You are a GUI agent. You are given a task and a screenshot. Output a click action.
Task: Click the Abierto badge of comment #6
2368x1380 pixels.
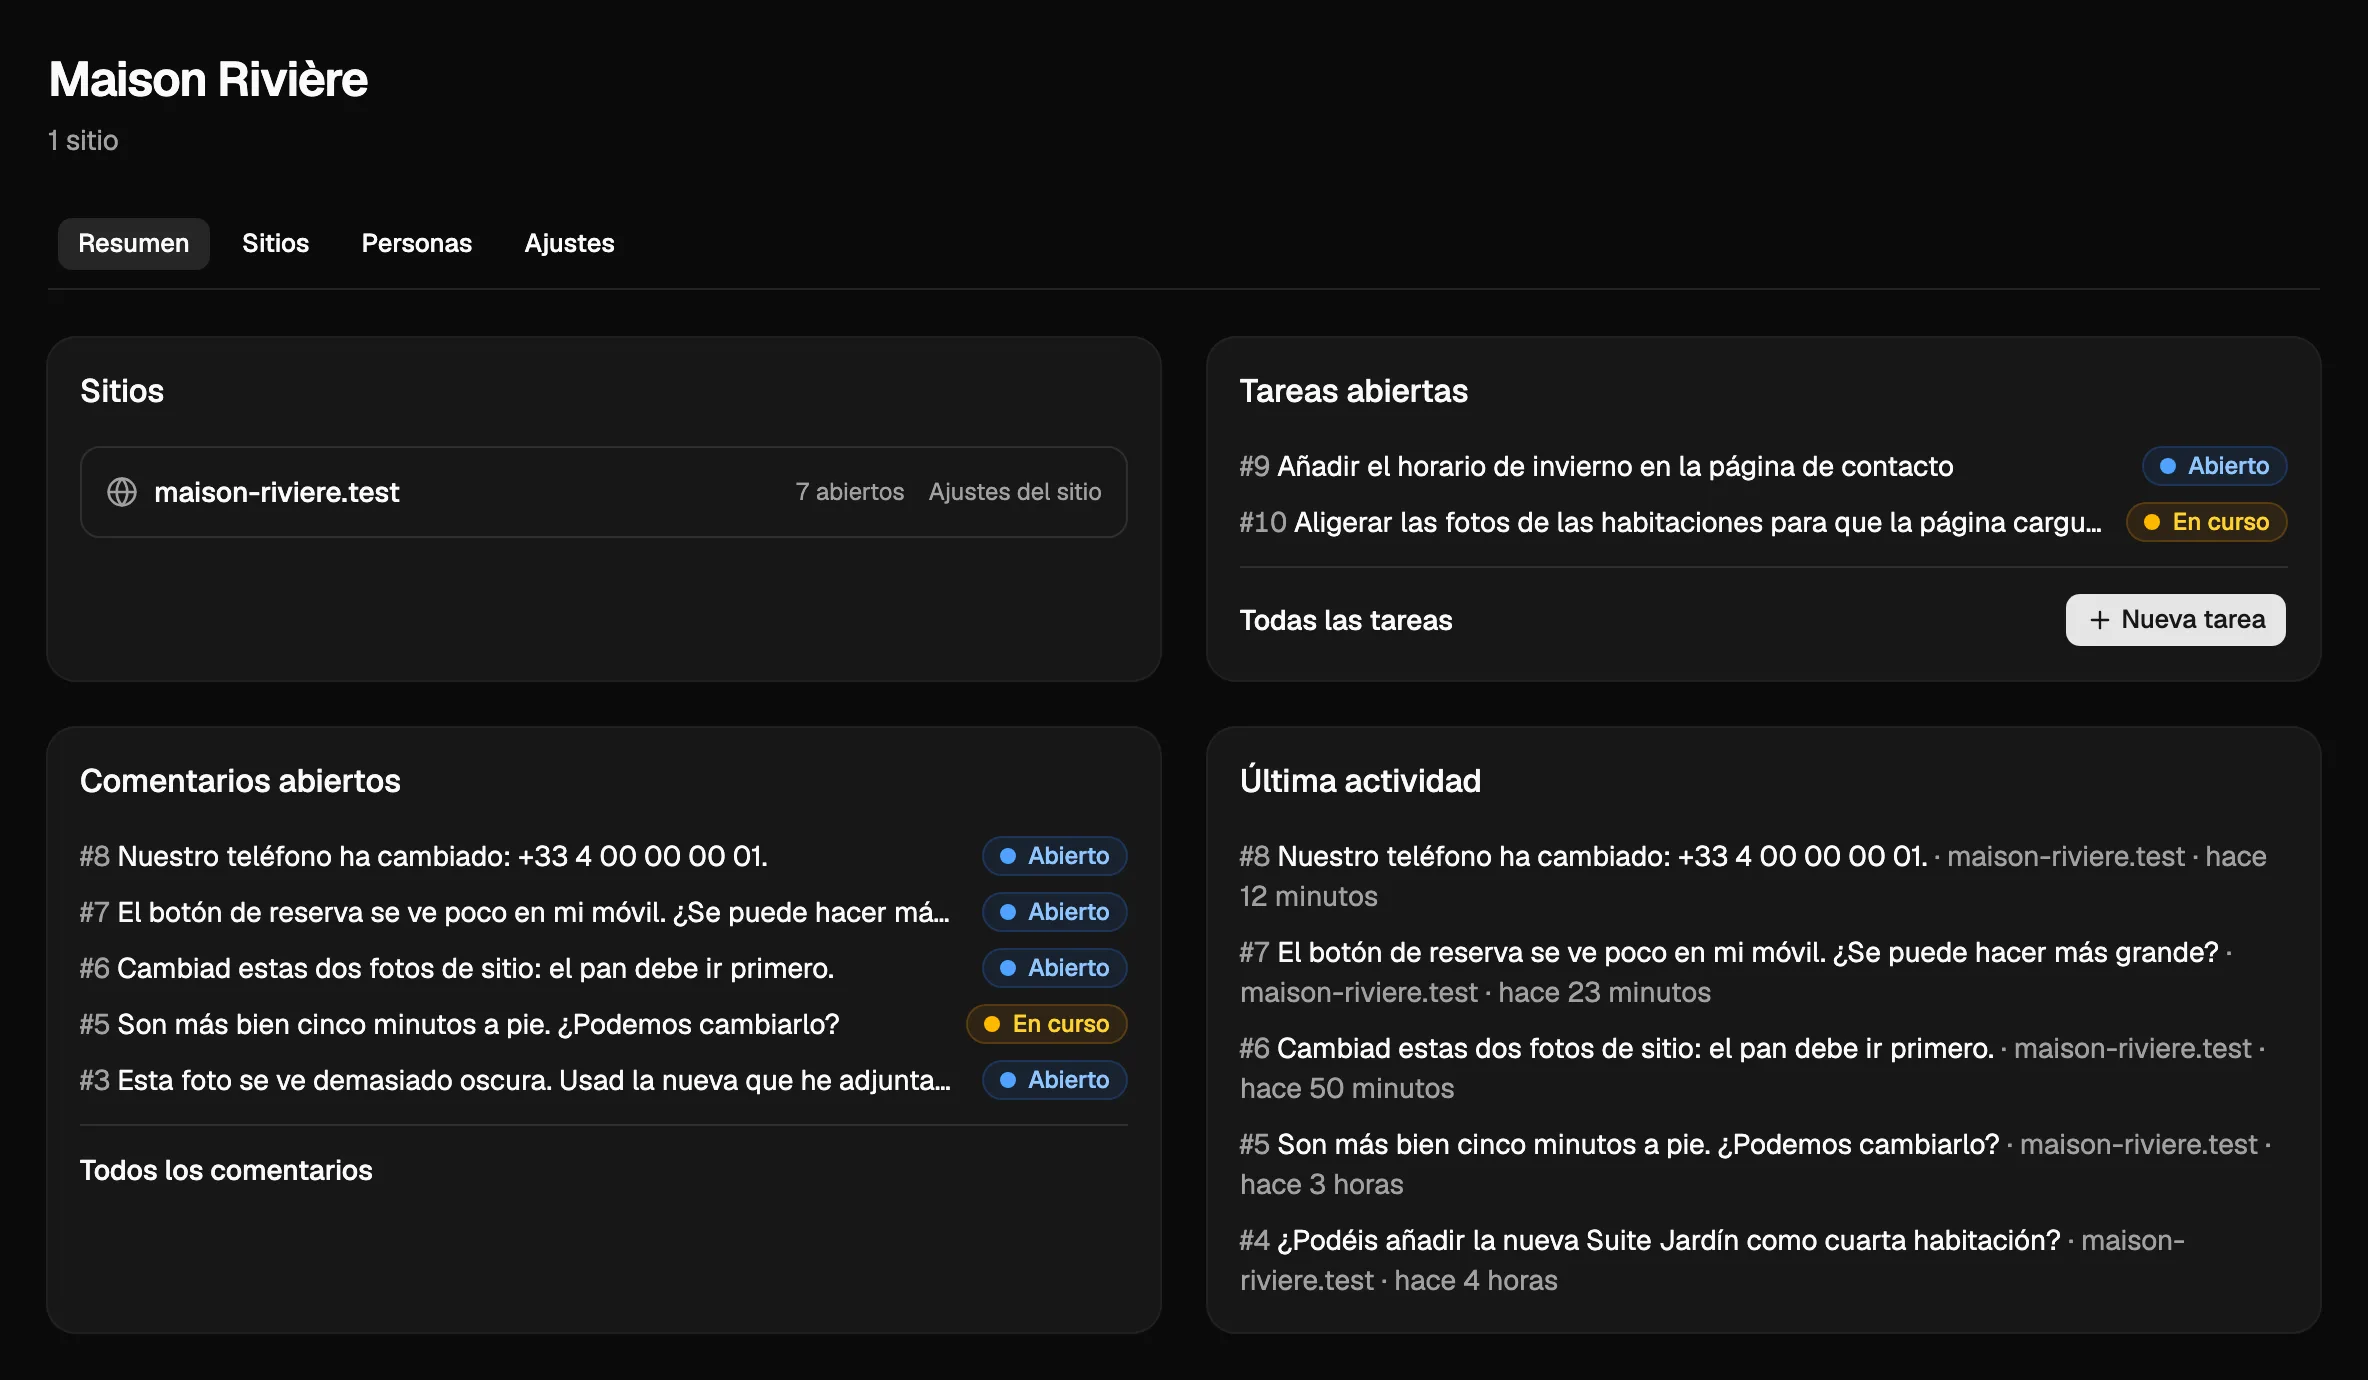[1054, 968]
